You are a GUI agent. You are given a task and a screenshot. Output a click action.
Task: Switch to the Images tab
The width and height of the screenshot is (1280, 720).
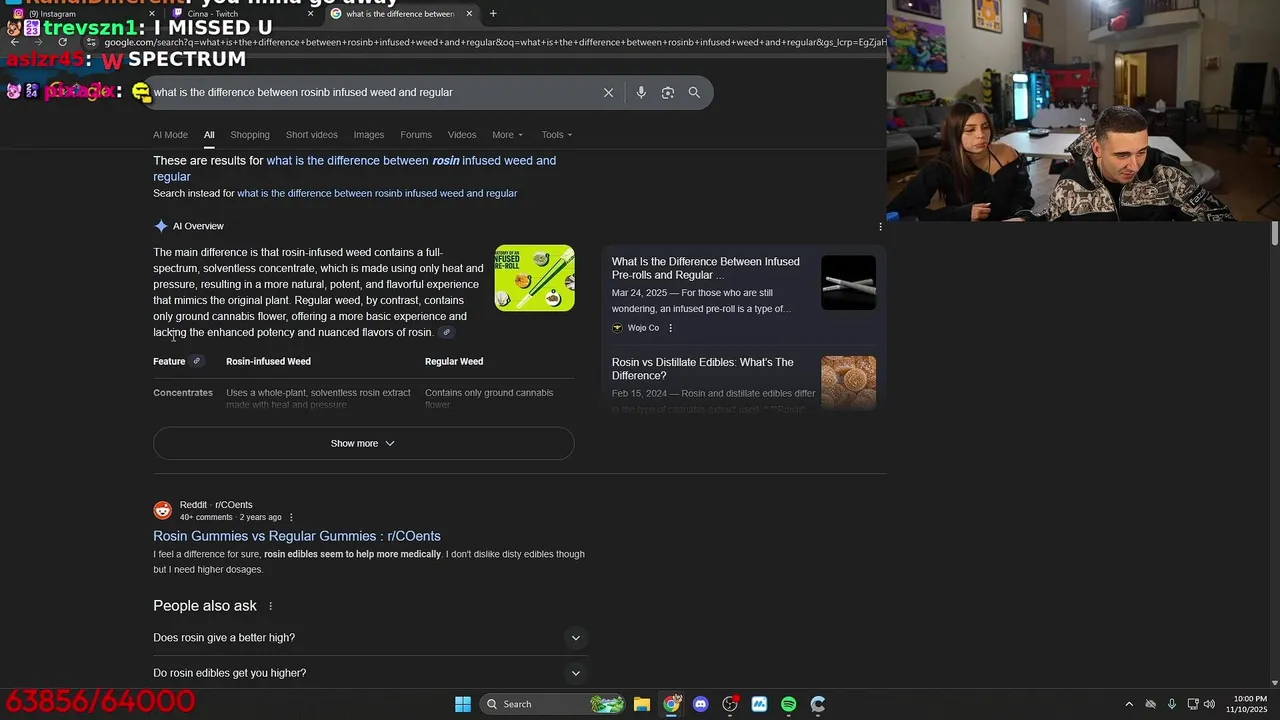(x=368, y=135)
